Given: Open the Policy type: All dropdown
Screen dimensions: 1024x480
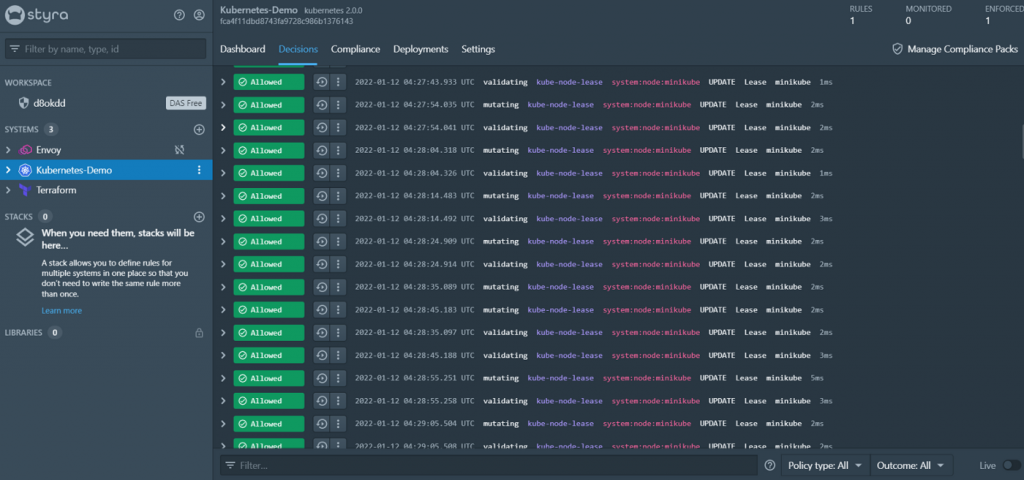Looking at the screenshot, I should tap(825, 466).
